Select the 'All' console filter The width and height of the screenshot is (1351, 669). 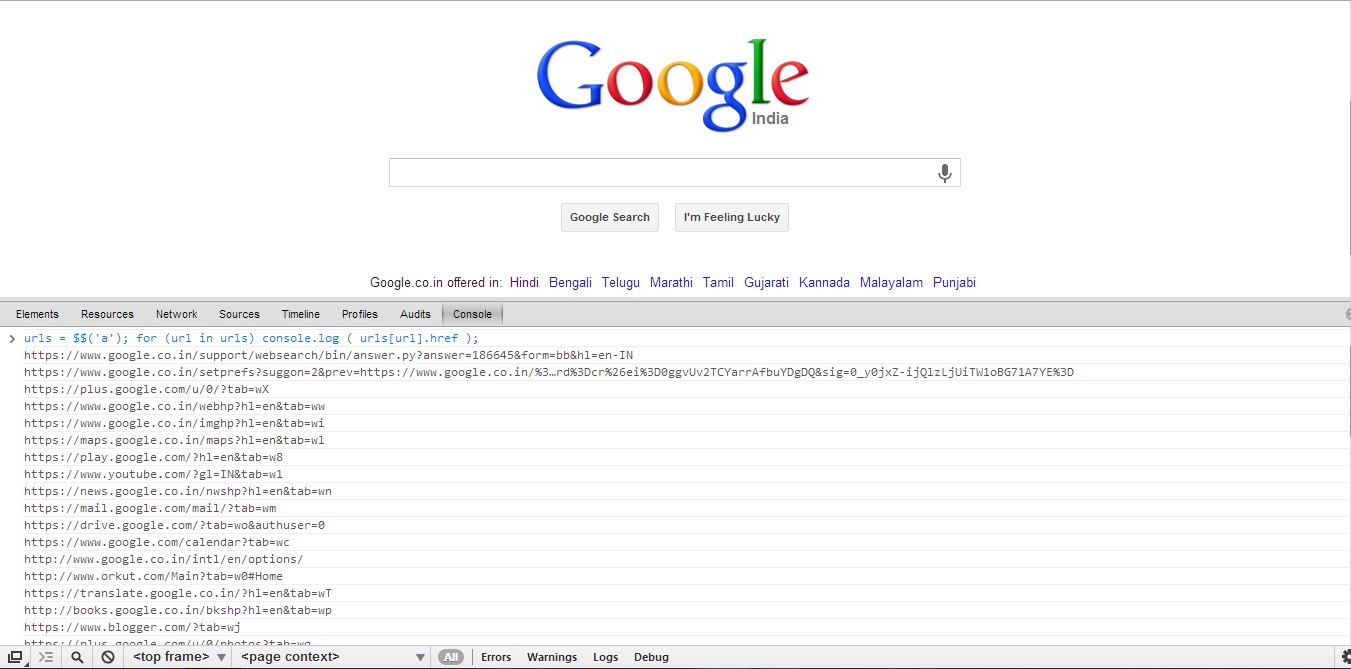point(451,657)
